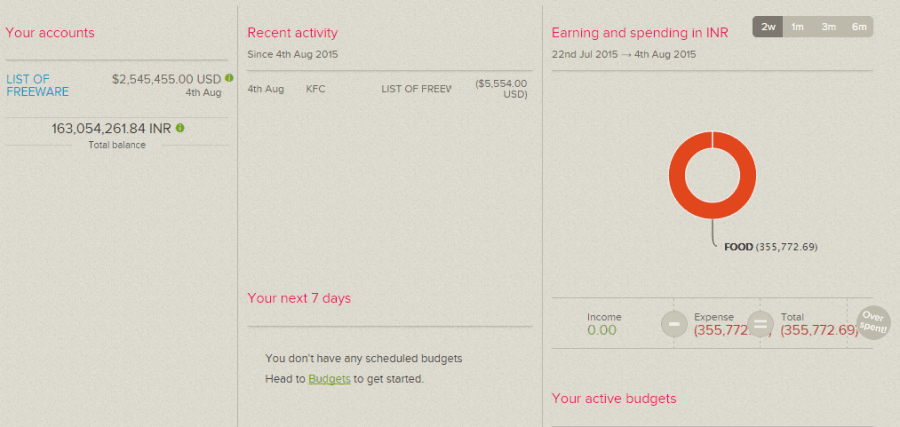
Task: Open the LIST OF FREEWARE account
Action: click(37, 86)
